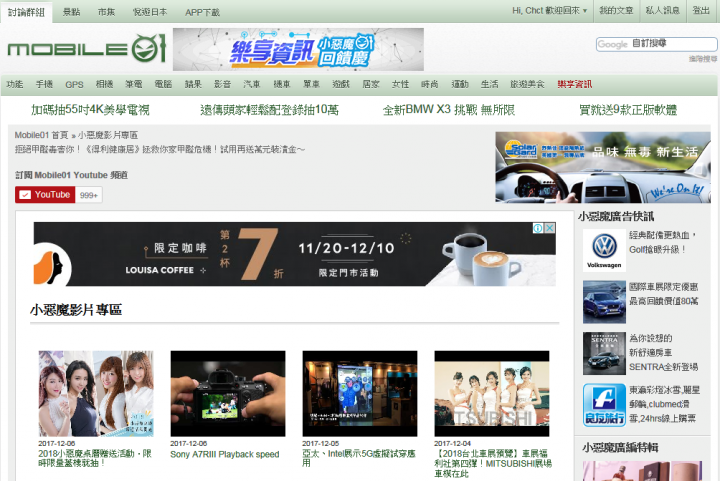The height and width of the screenshot is (481, 720).
Task: Open the 單車 category menu
Action: coord(311,84)
